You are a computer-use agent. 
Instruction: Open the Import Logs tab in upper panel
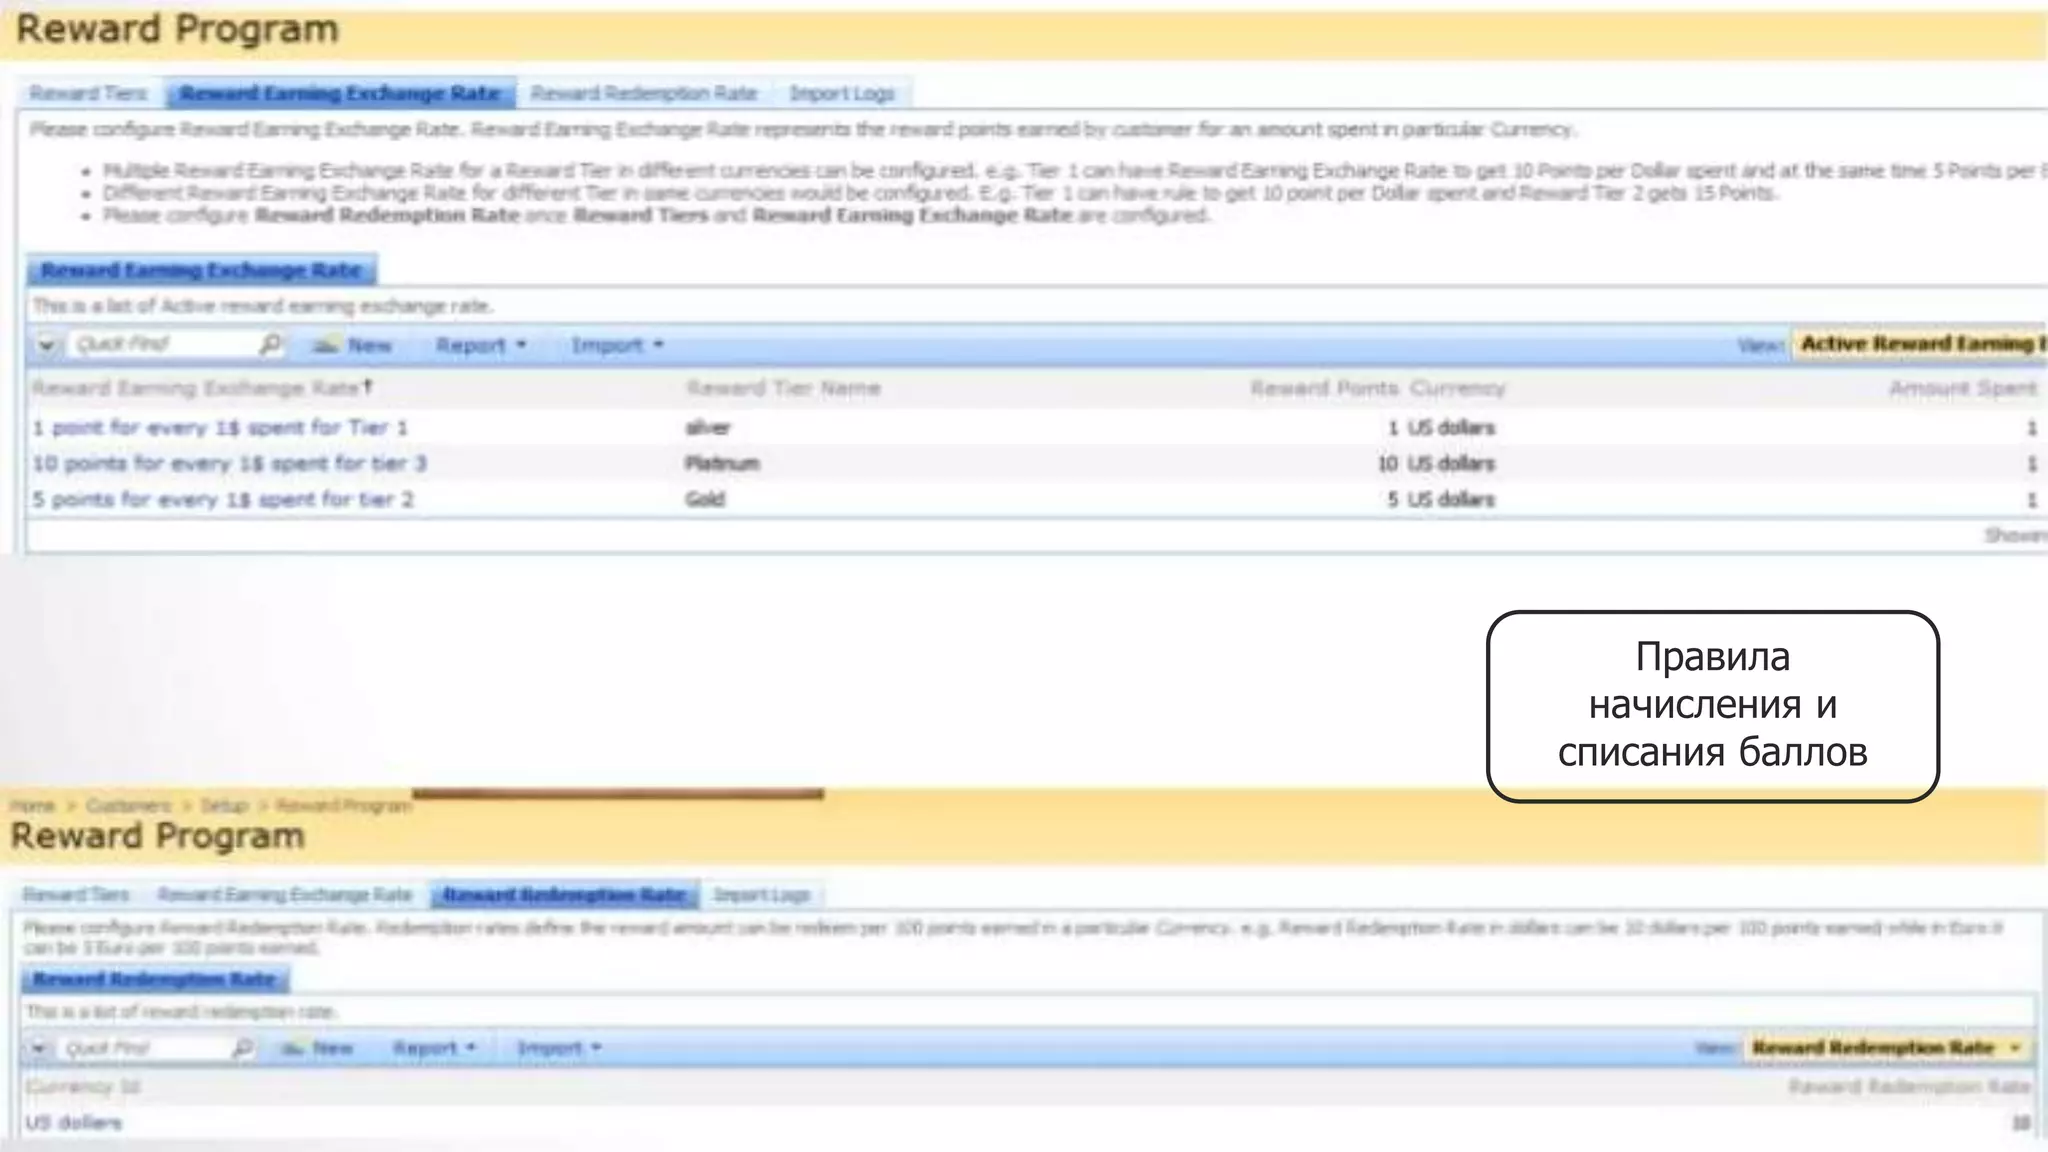(841, 93)
